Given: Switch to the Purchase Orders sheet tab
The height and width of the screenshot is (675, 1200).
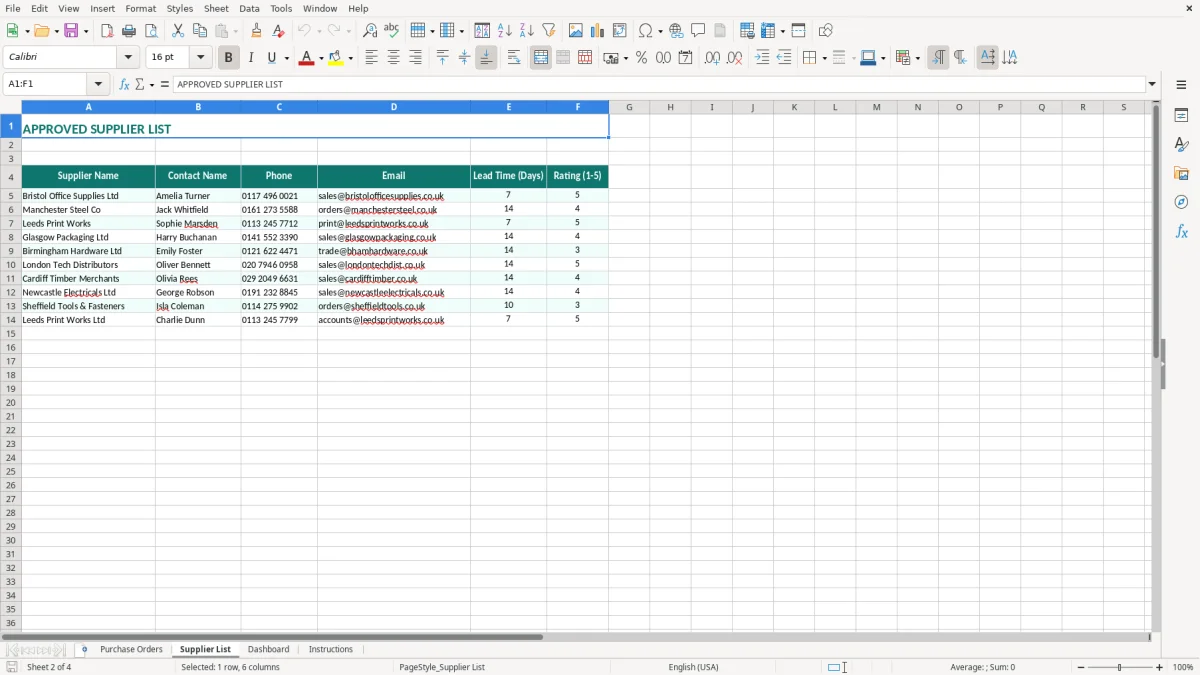Looking at the screenshot, I should pos(131,649).
